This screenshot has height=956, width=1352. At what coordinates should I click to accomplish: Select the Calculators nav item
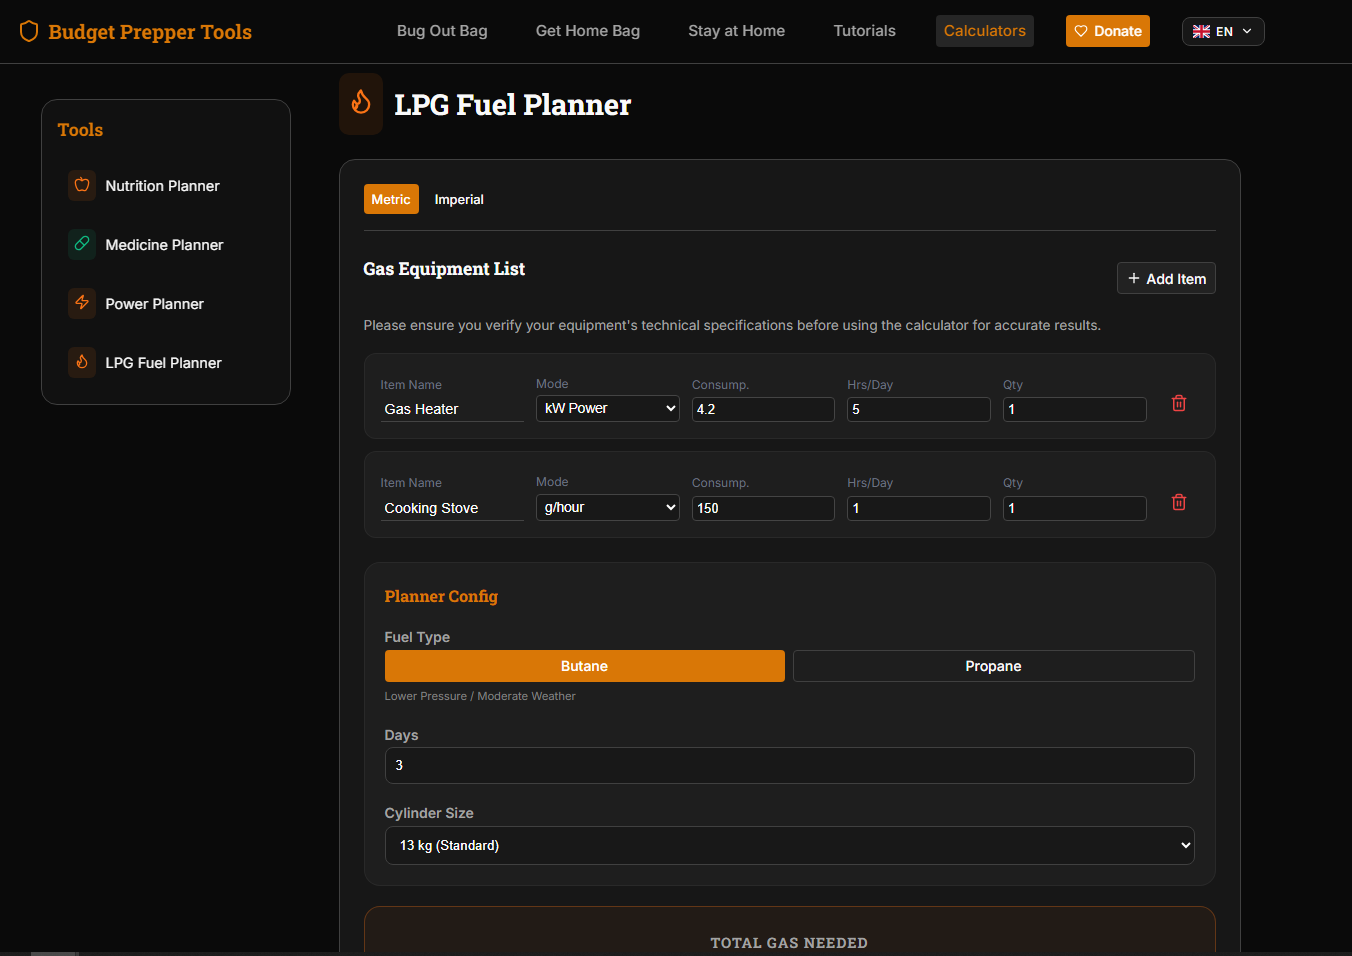[985, 31]
